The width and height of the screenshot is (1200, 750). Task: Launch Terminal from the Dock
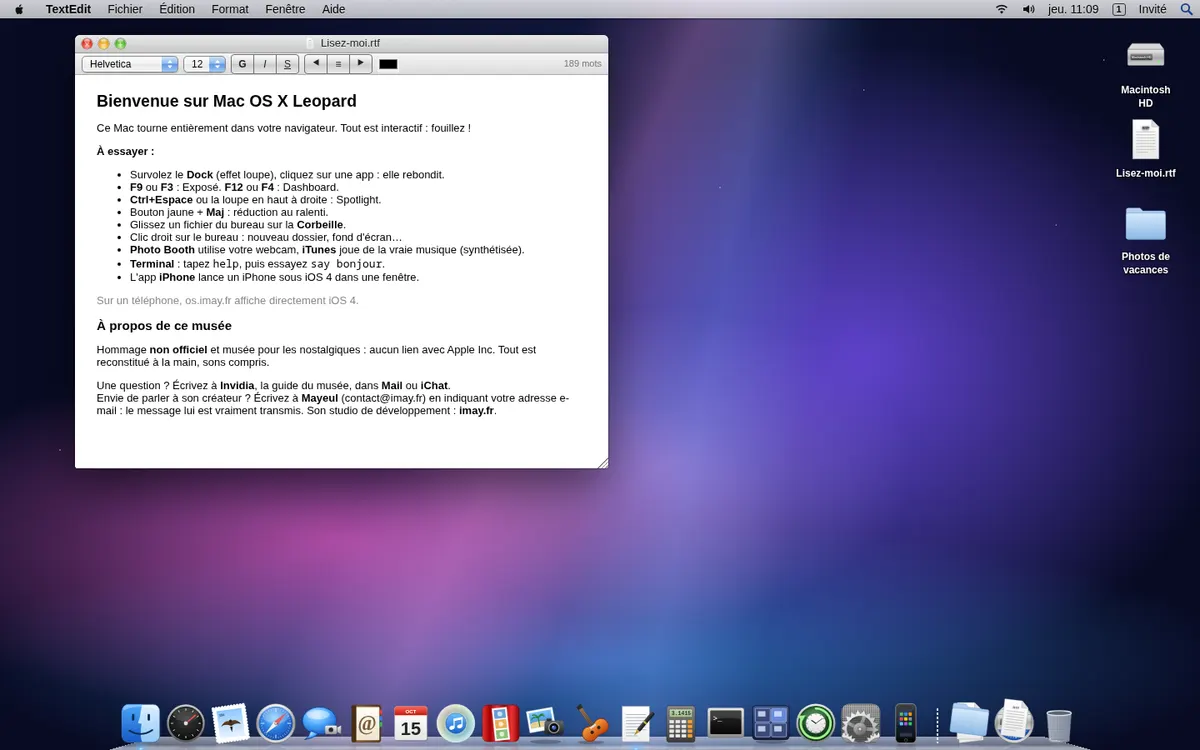point(726,723)
